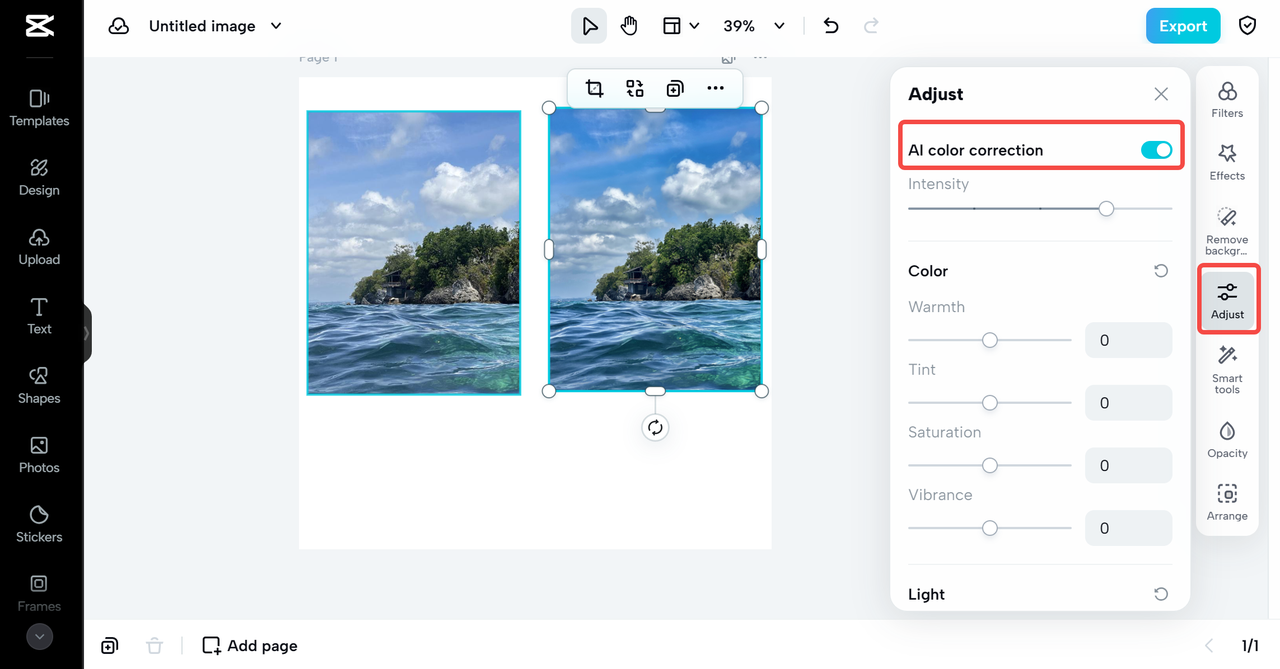Close the Adjust panel
1280x669 pixels.
[x=1161, y=94]
